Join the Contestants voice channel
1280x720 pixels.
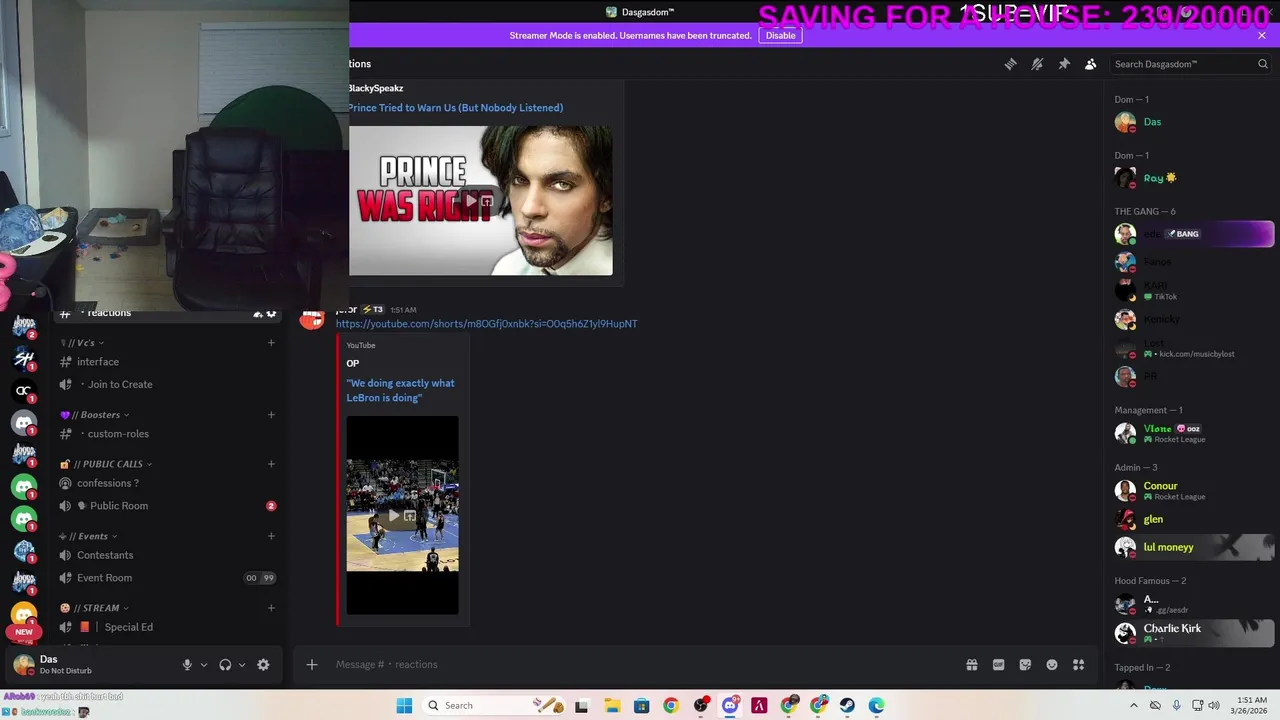tap(168, 555)
